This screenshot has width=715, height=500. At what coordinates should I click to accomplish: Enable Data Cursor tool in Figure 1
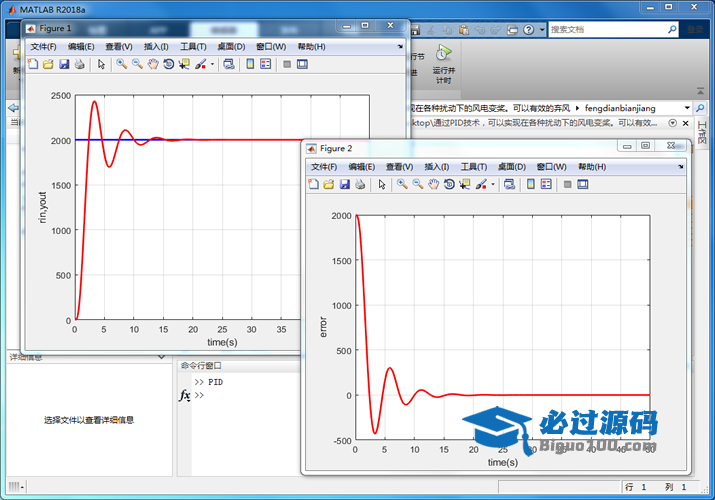[184, 64]
